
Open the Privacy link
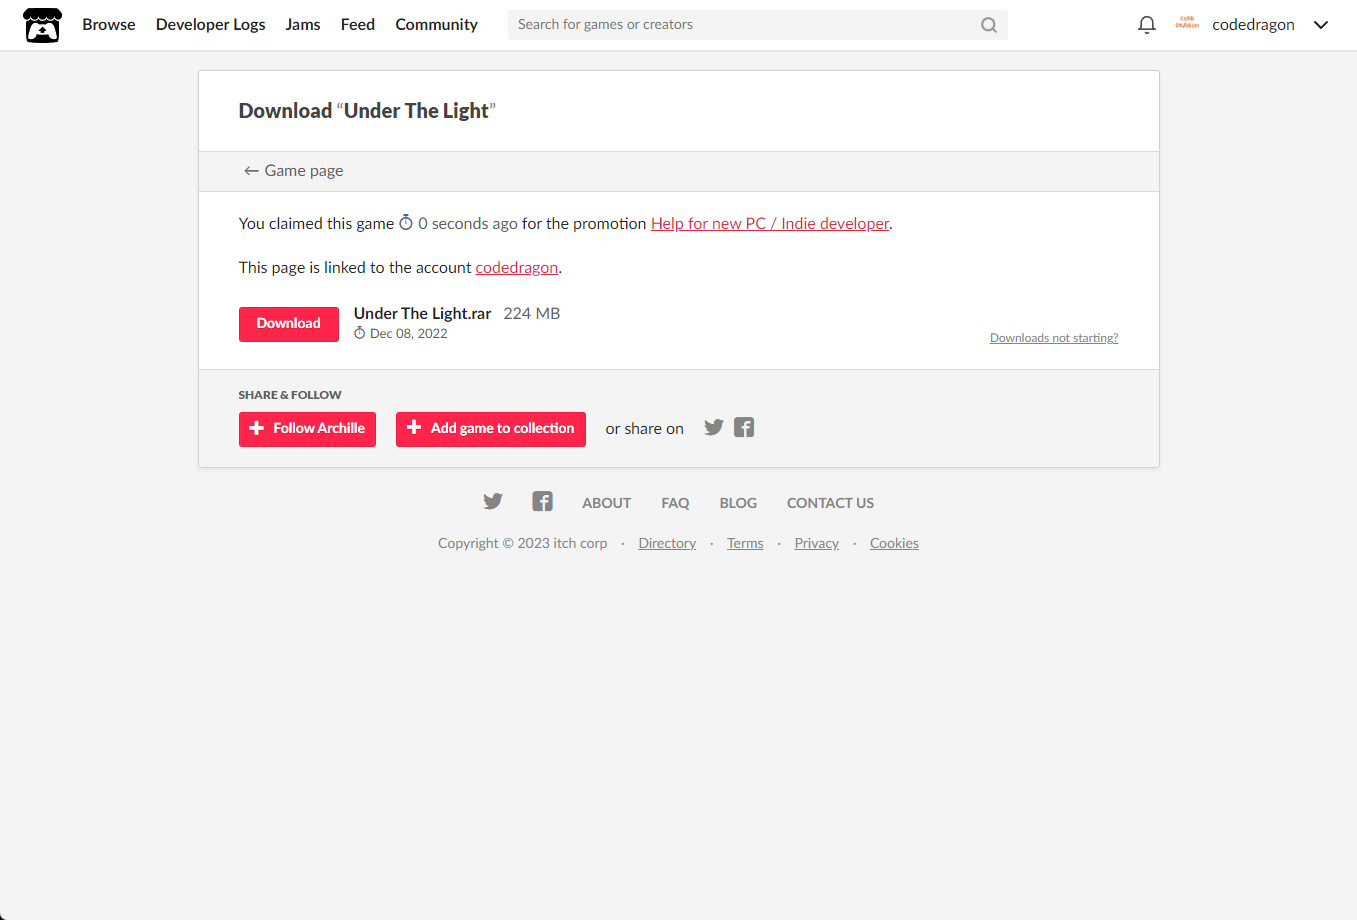(817, 543)
